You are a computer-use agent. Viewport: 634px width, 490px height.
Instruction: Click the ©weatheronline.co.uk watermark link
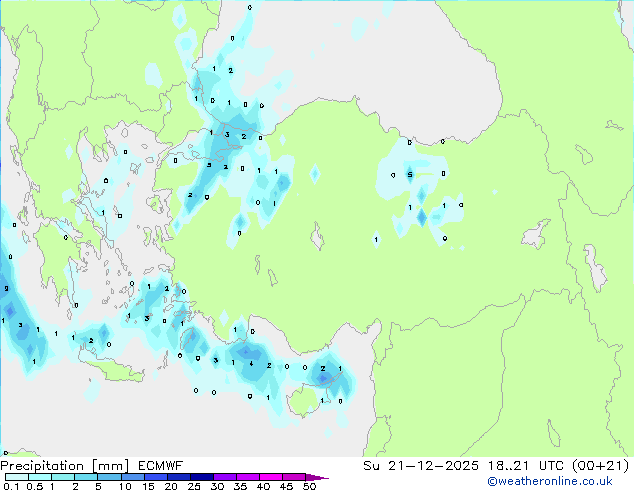(564, 481)
